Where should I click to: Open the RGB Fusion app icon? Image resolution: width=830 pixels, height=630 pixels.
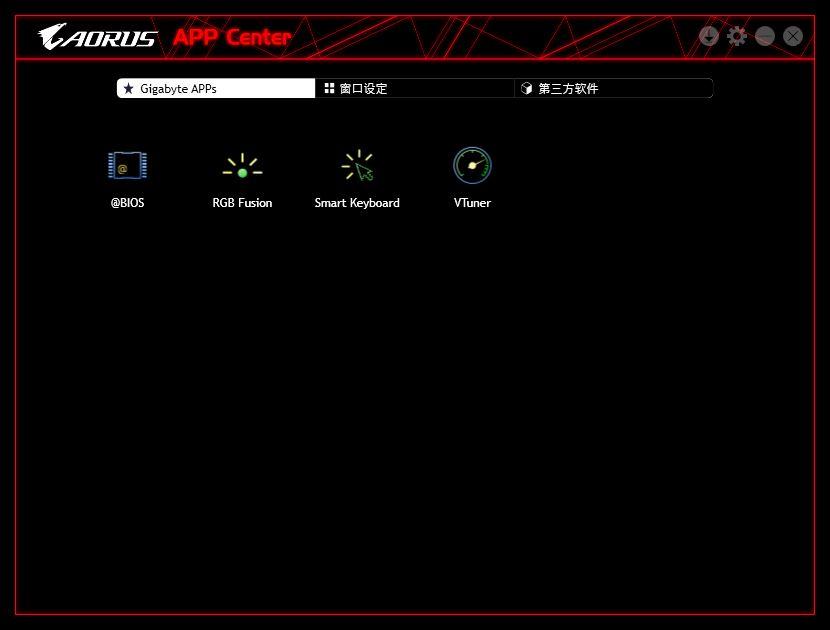click(242, 166)
